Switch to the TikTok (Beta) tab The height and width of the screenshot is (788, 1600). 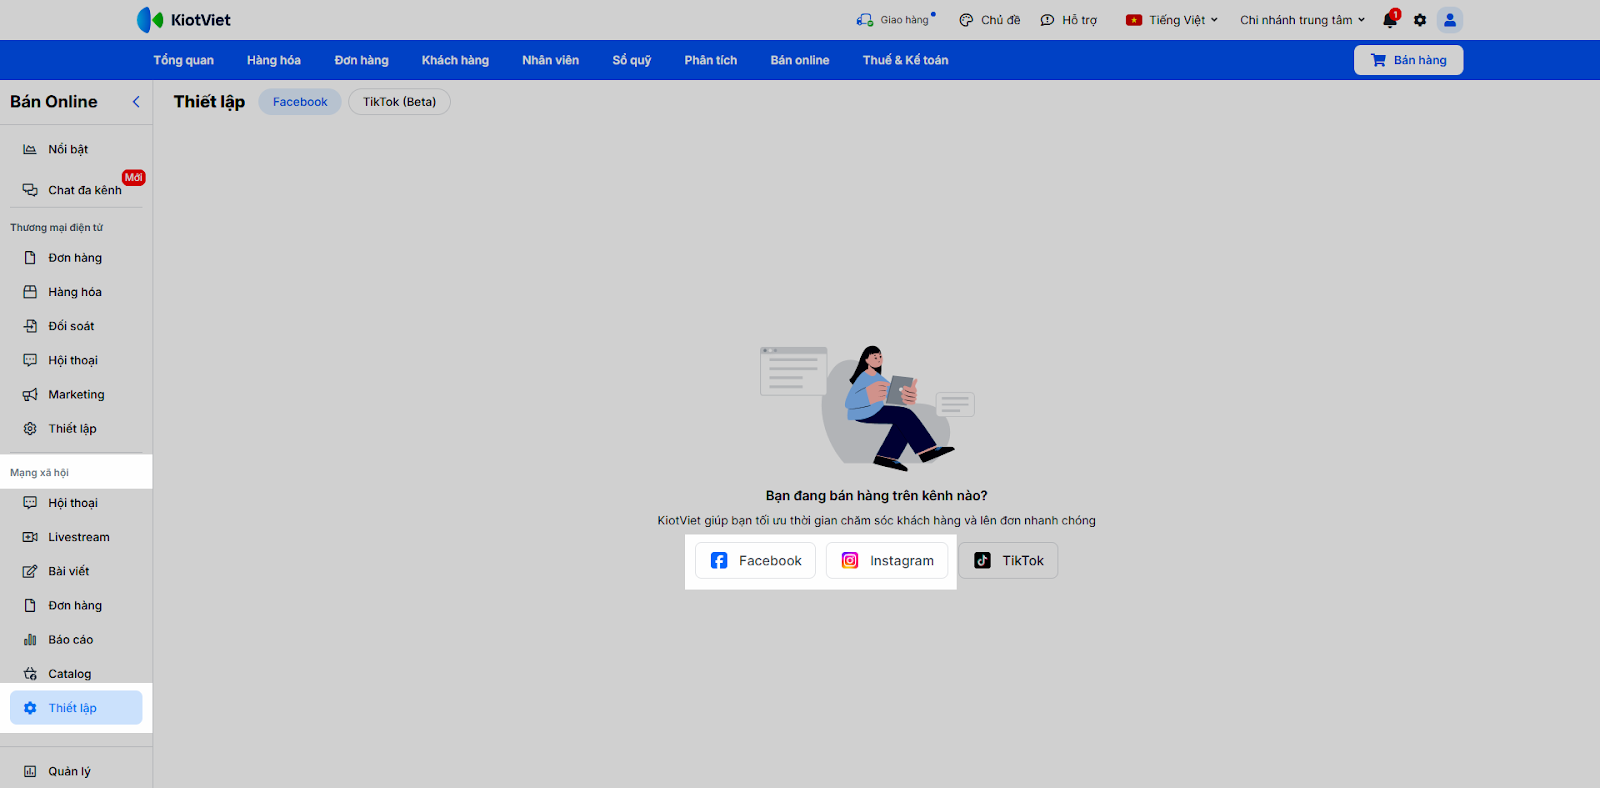399,102
